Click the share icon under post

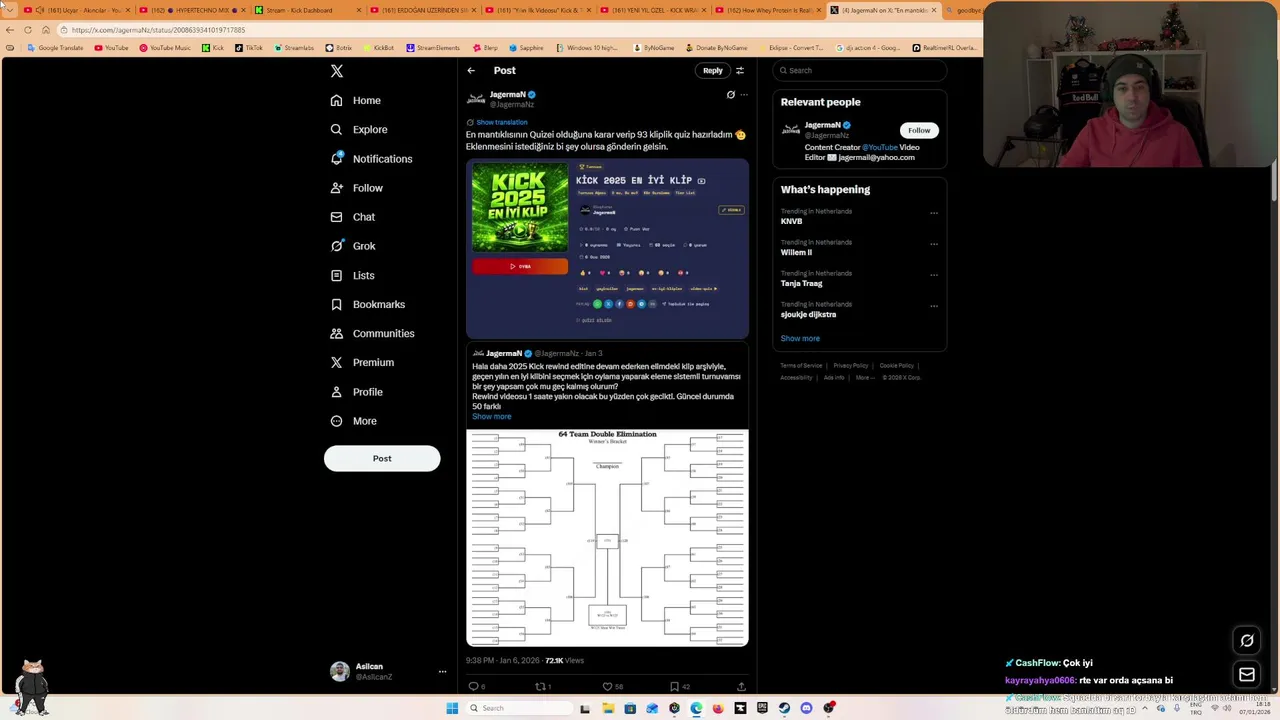point(741,686)
